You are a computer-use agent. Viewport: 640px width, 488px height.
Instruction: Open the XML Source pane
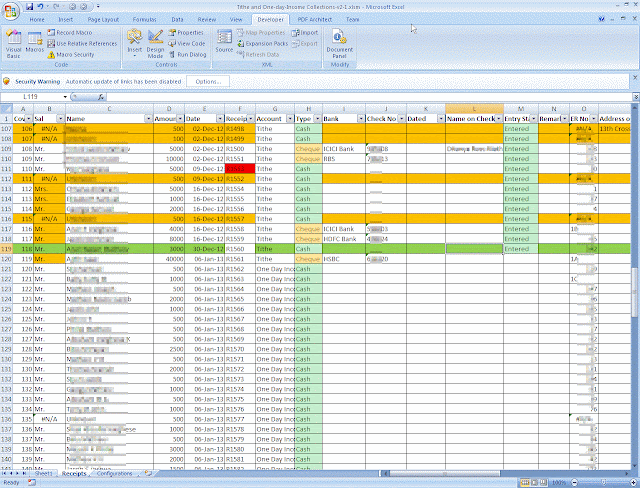[224, 42]
